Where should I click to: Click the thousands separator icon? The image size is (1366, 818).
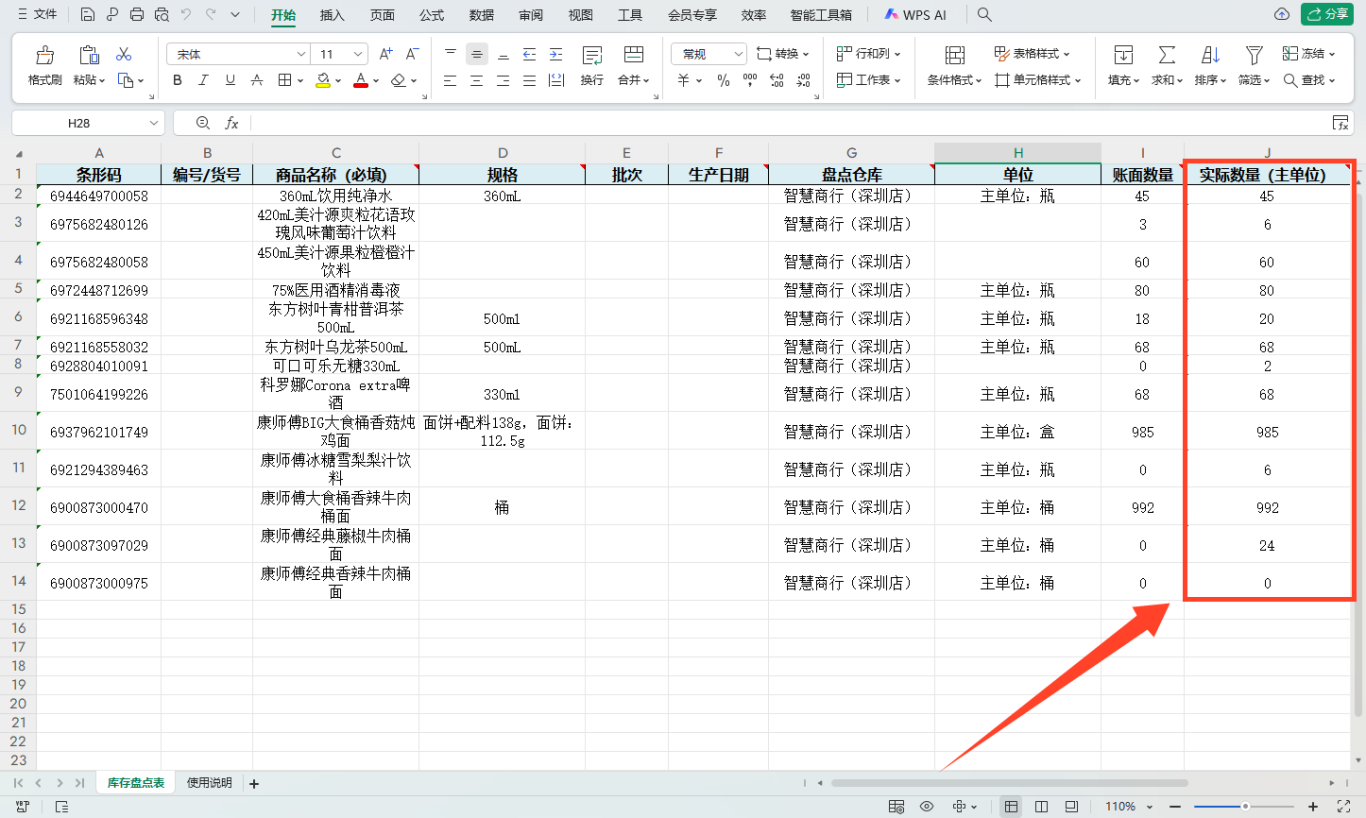[x=750, y=80]
